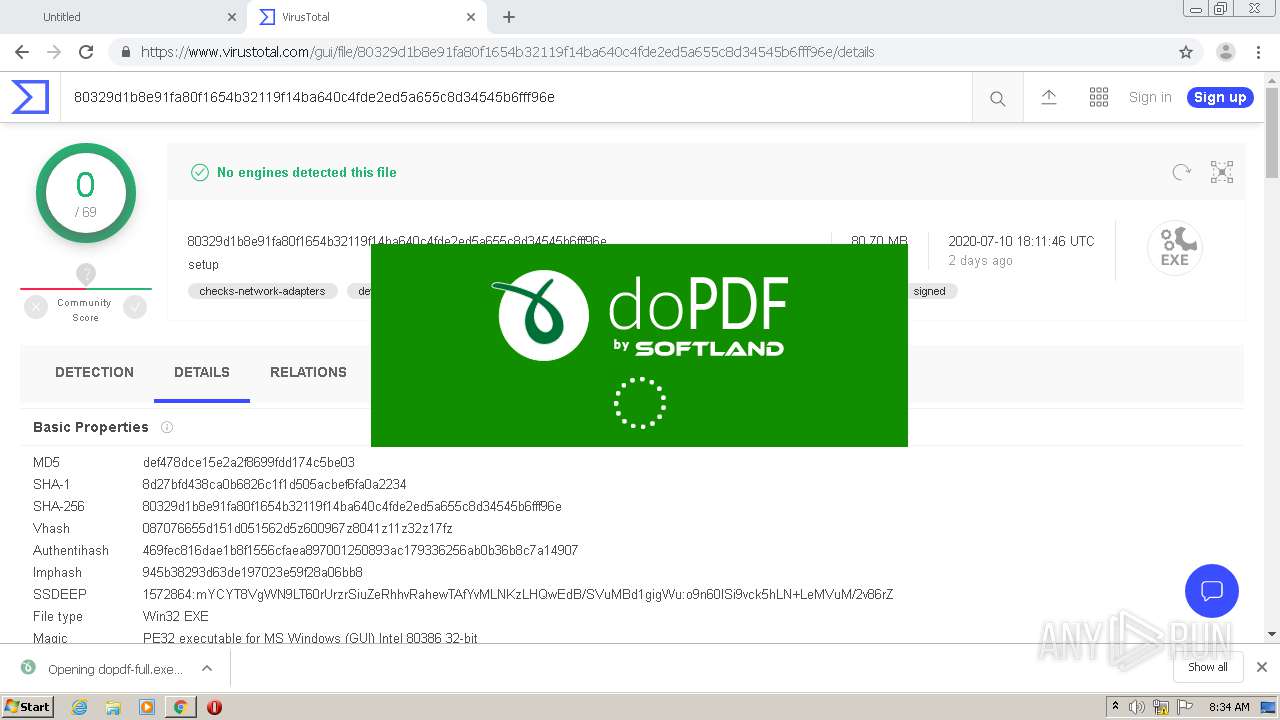Open the apps grid icon

point(1099,97)
